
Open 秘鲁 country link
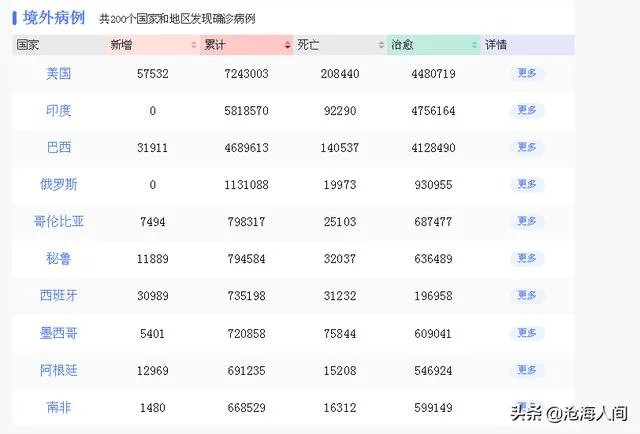[59, 258]
